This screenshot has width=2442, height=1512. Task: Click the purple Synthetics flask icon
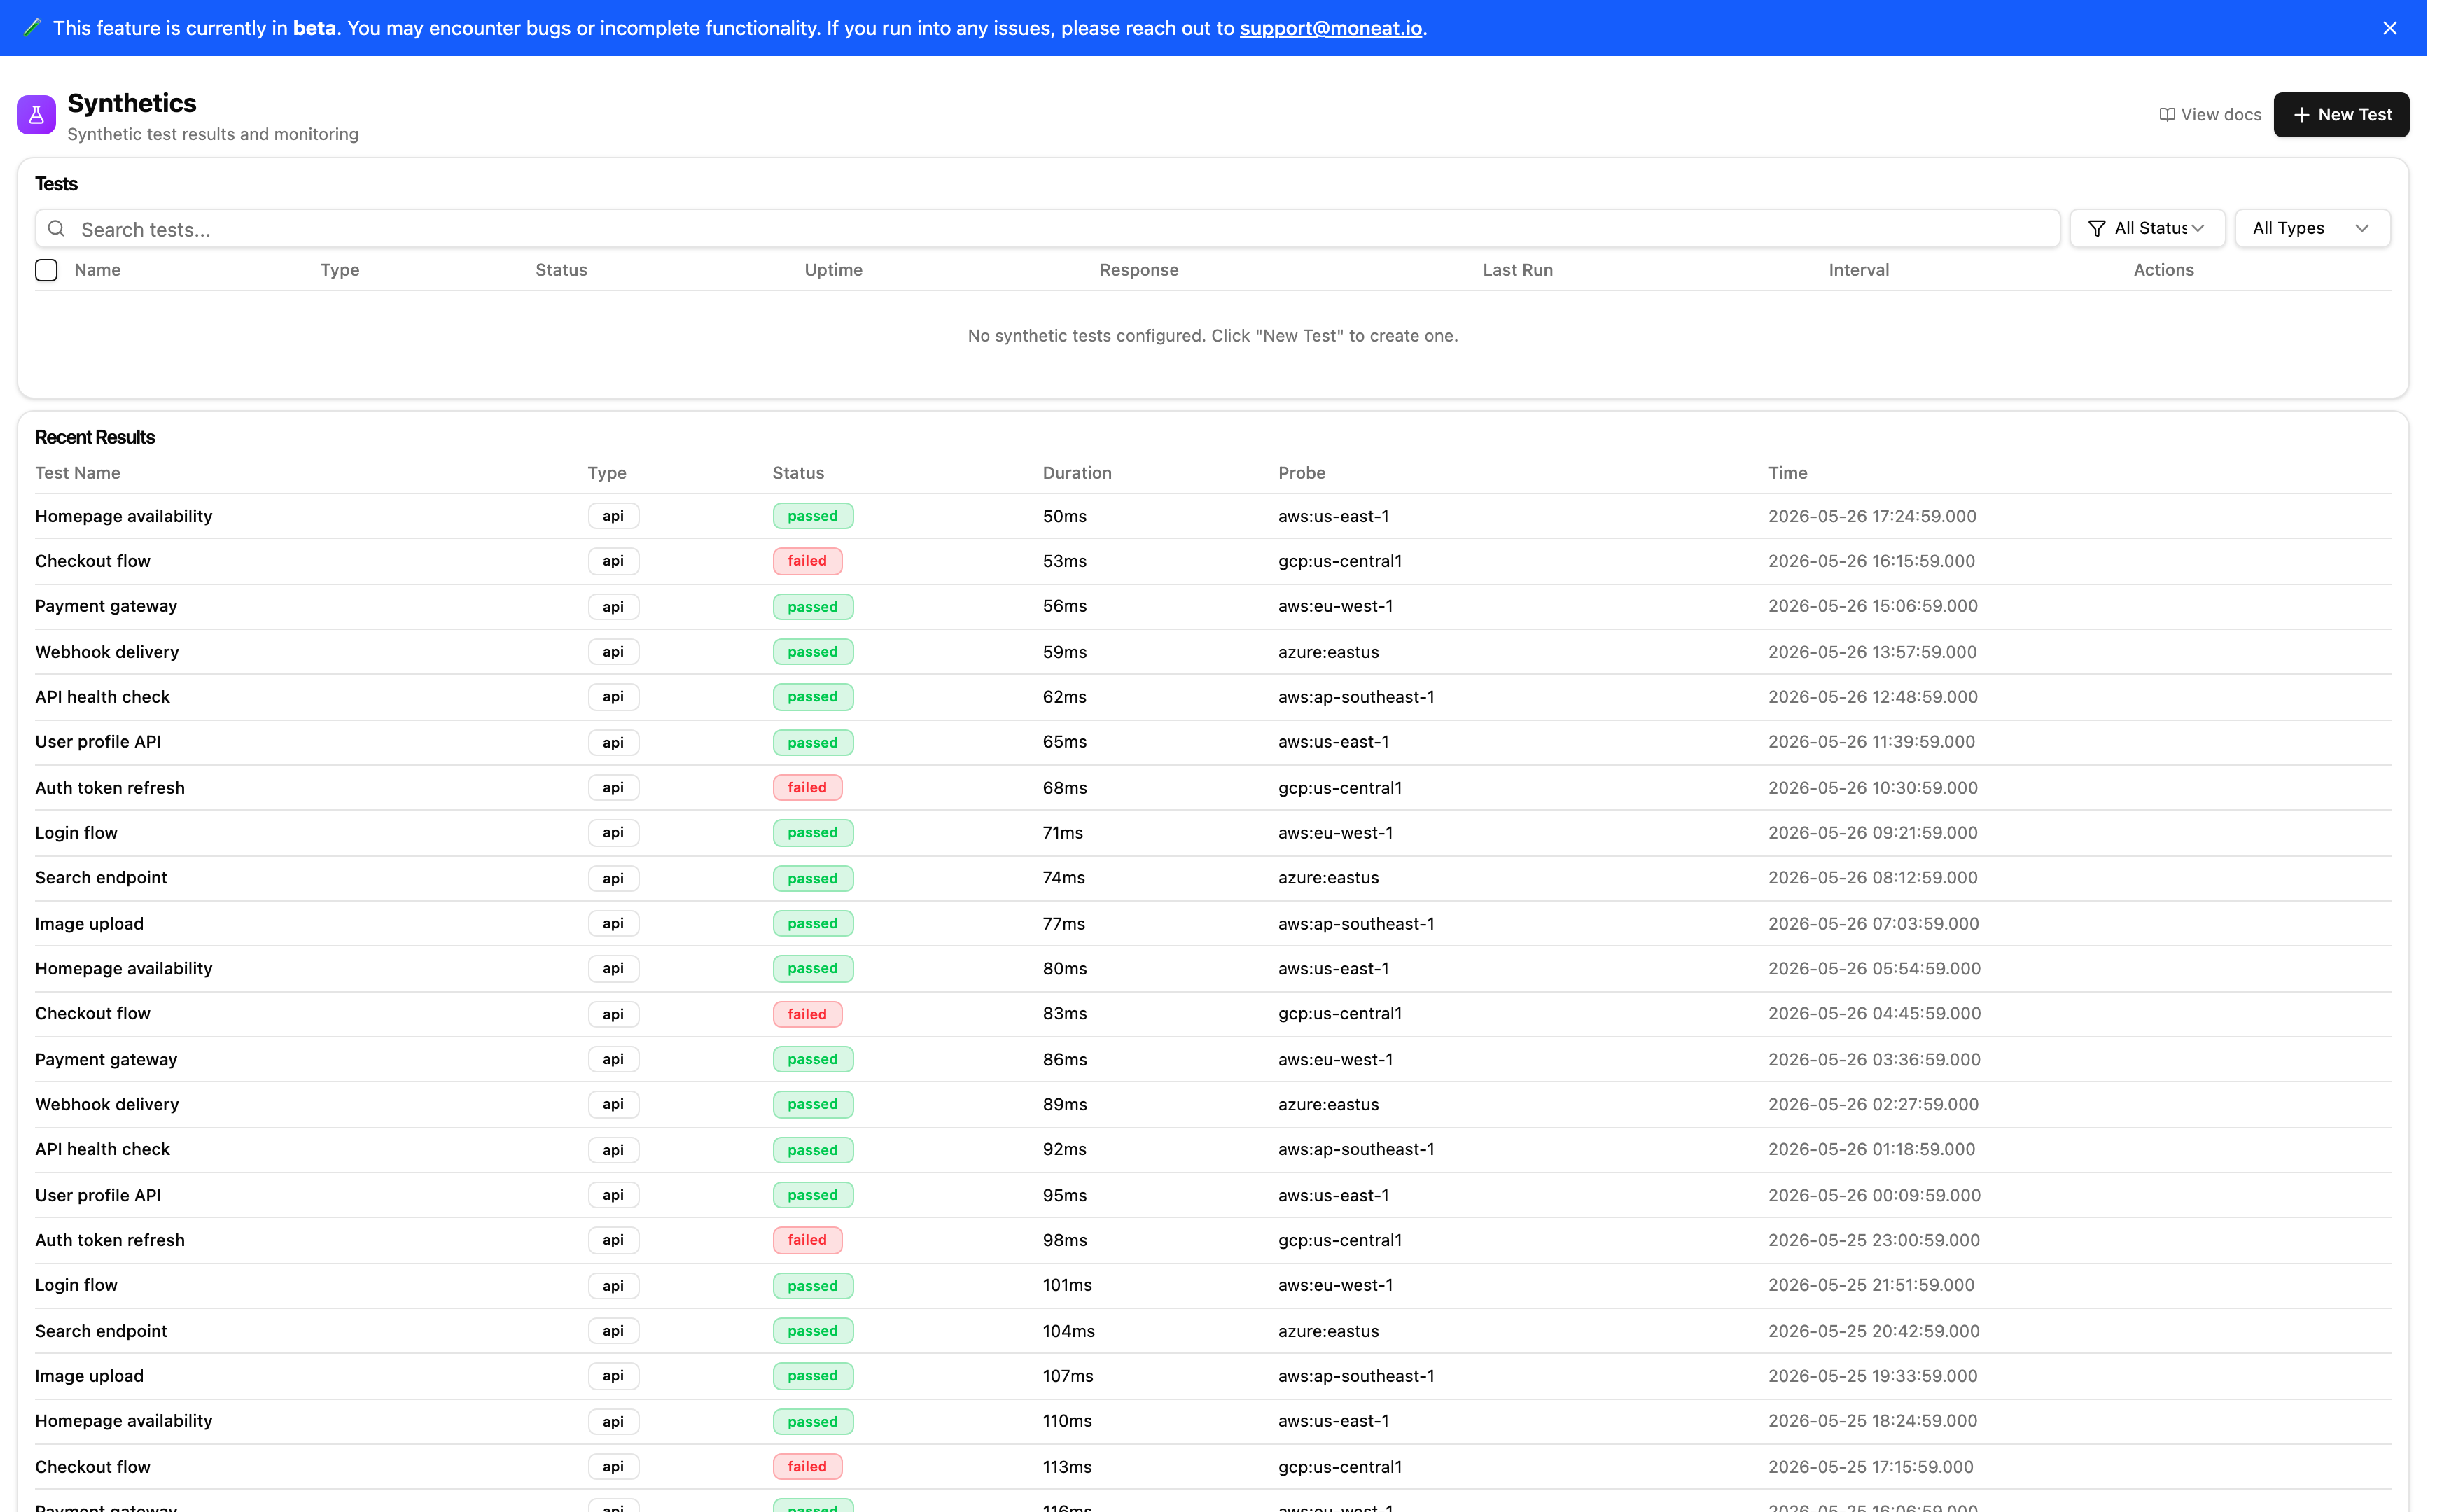click(x=36, y=115)
